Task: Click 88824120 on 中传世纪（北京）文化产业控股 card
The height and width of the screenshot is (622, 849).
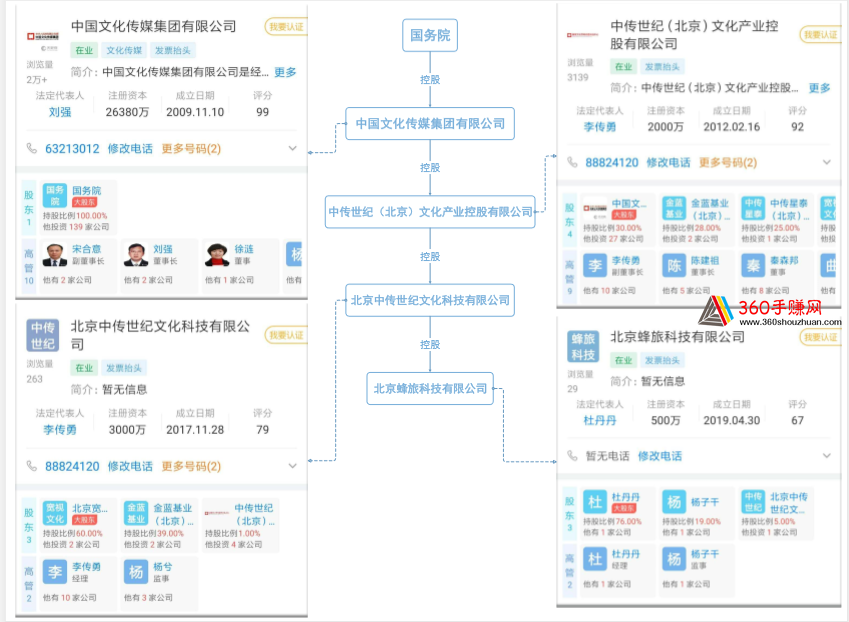Action: point(612,163)
